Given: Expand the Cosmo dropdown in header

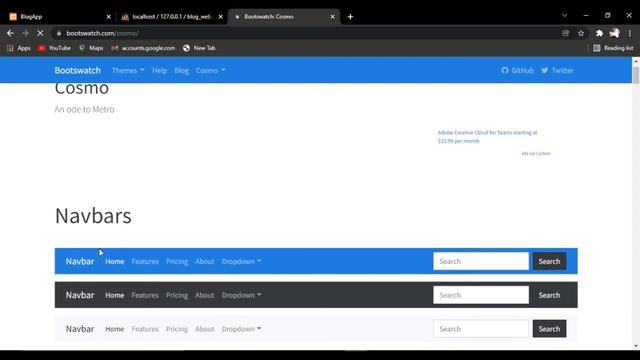Looking at the screenshot, I should pos(211,70).
